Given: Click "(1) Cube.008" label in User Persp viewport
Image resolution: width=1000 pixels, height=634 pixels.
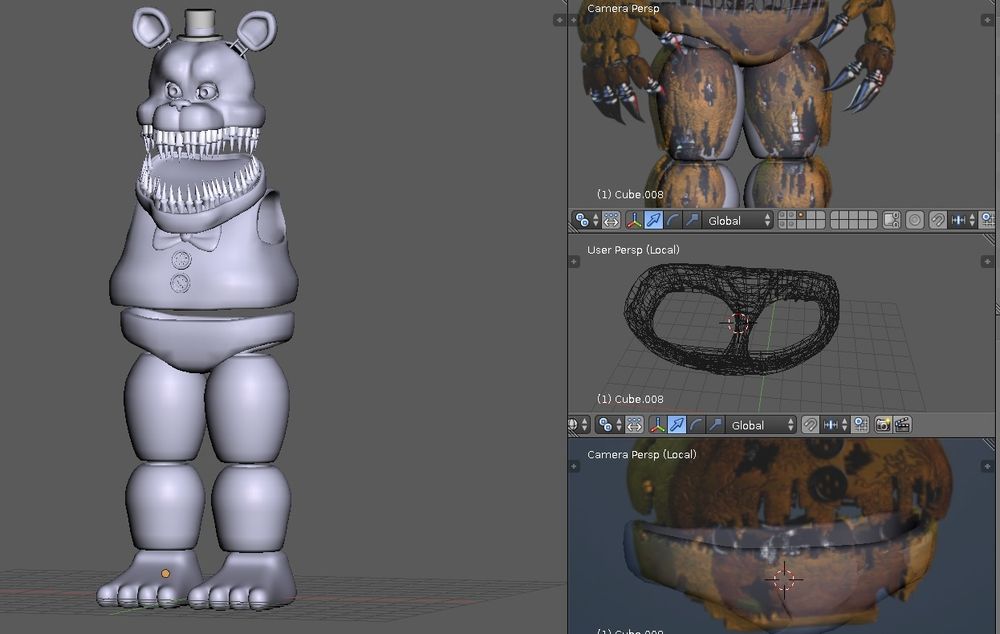Looking at the screenshot, I should pyautogui.click(x=630, y=399).
